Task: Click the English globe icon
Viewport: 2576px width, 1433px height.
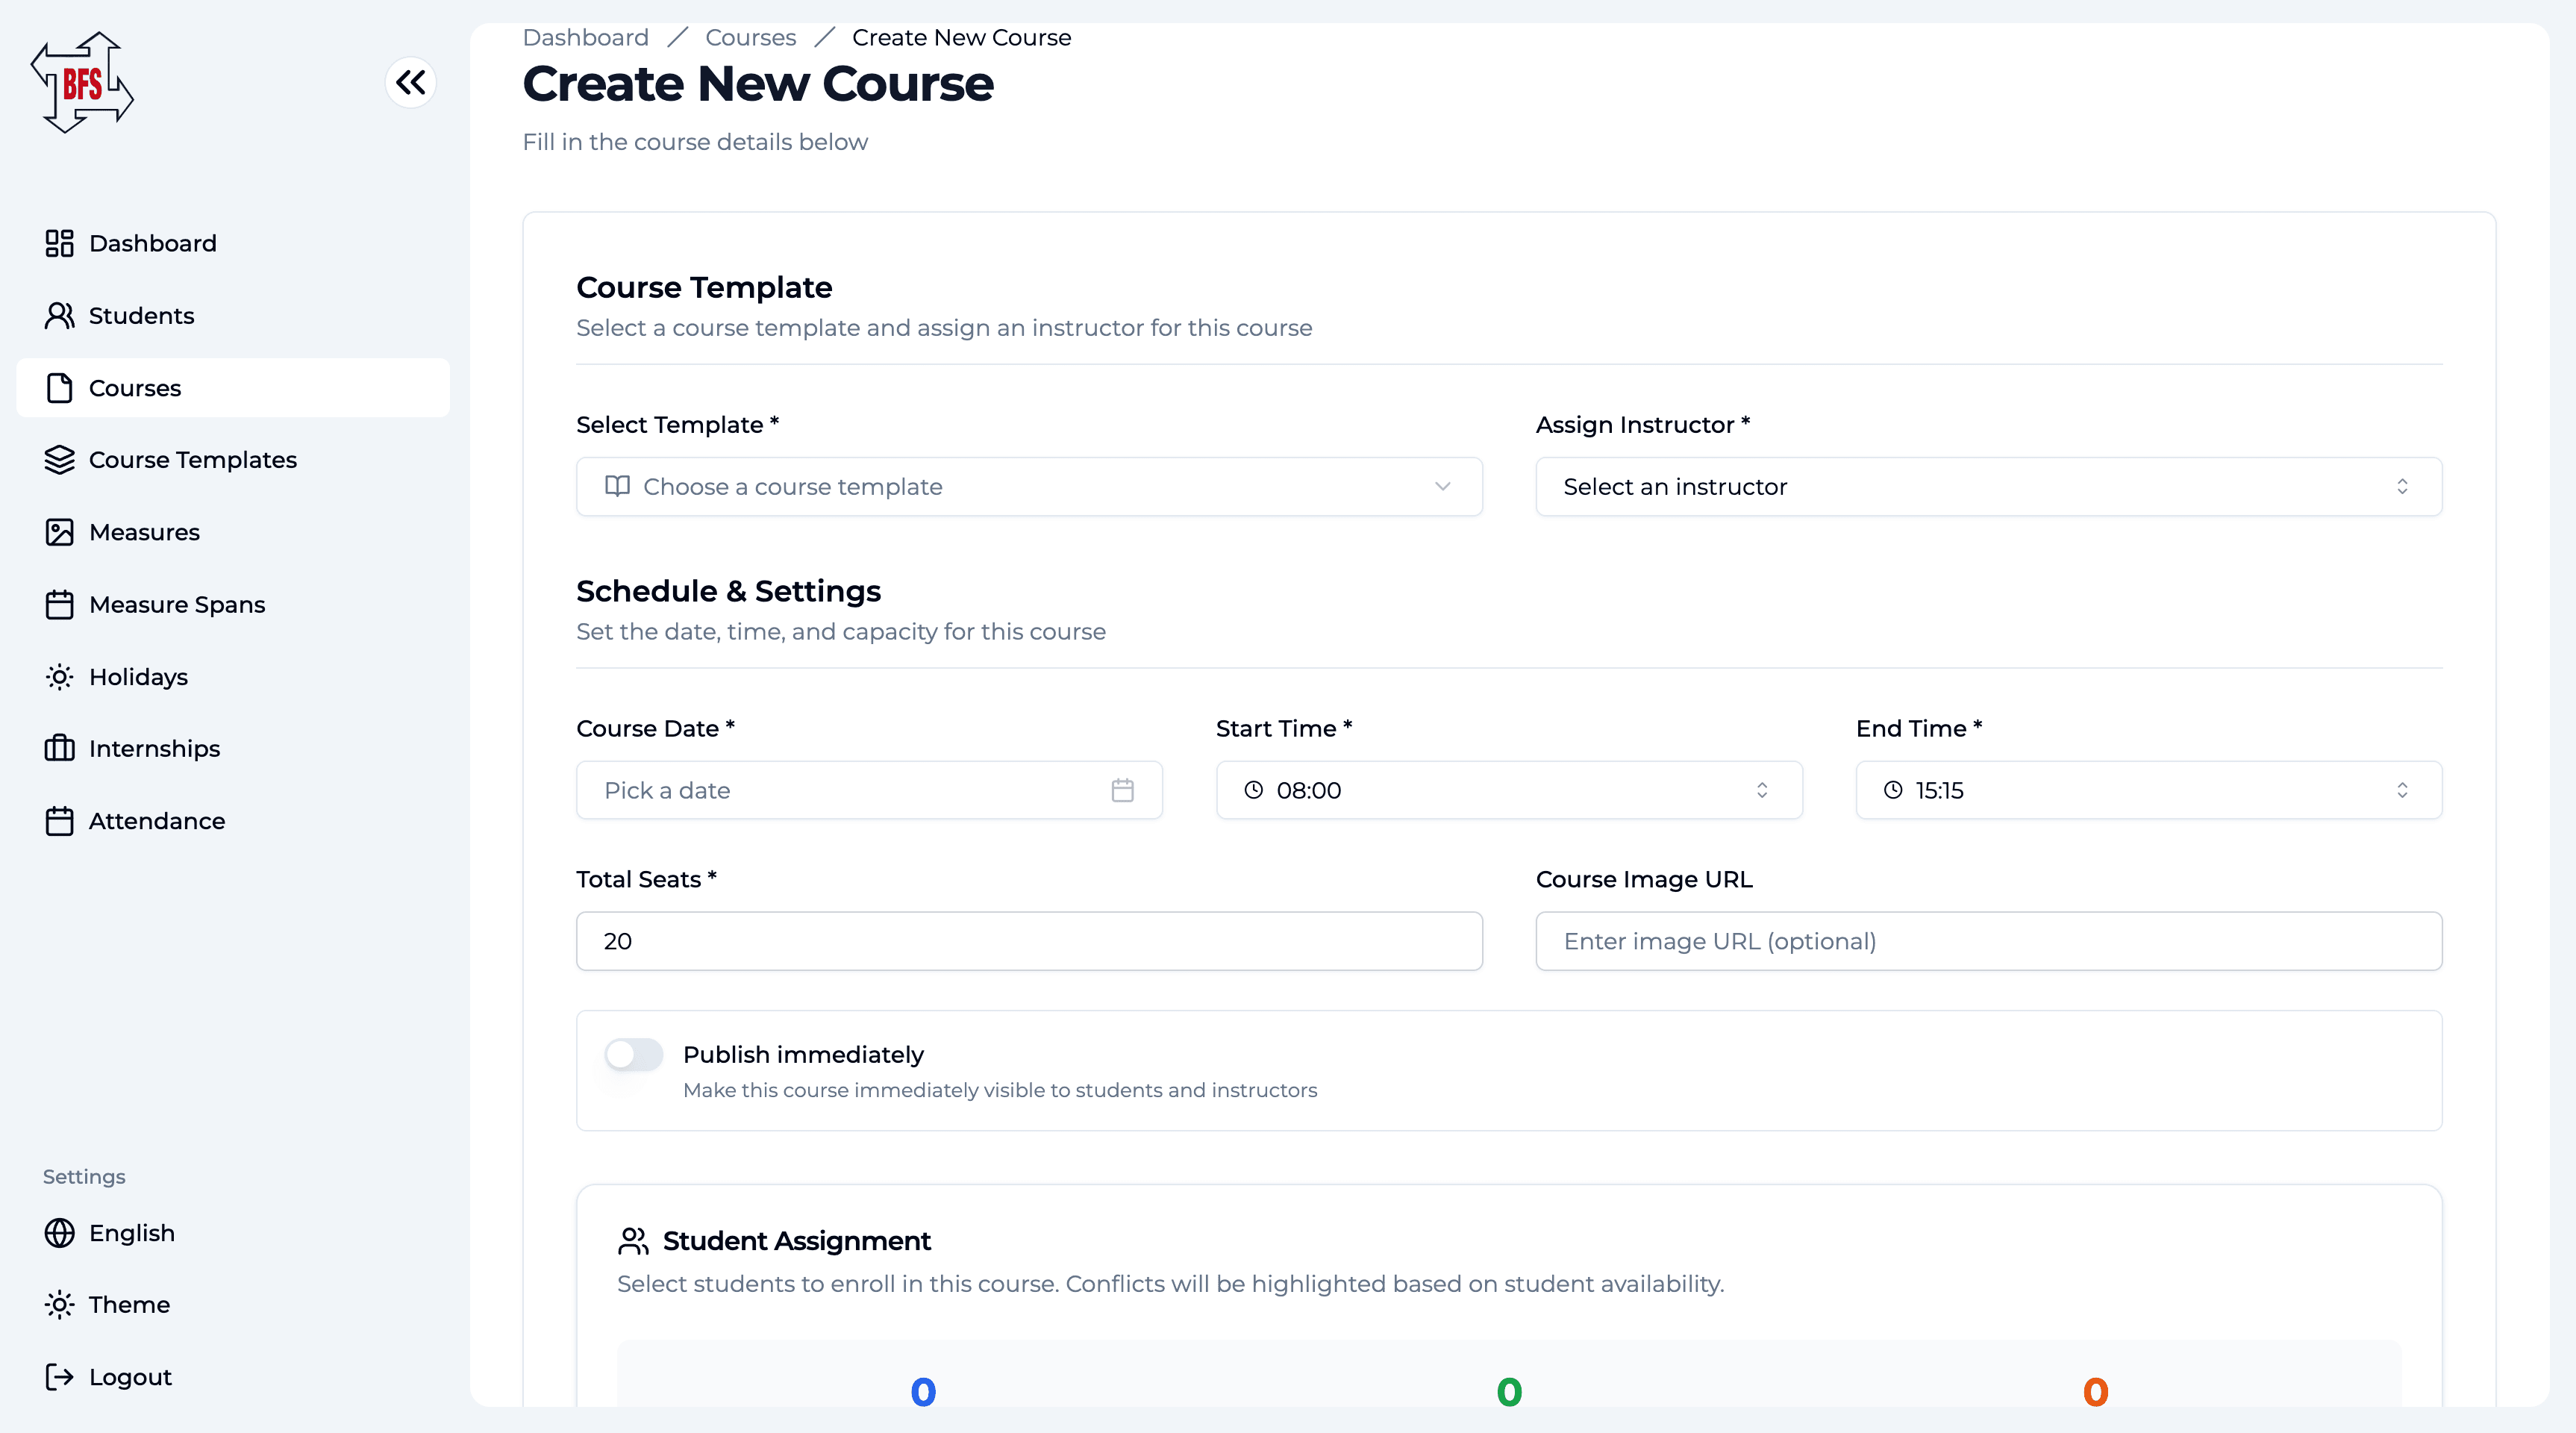Action: (59, 1233)
